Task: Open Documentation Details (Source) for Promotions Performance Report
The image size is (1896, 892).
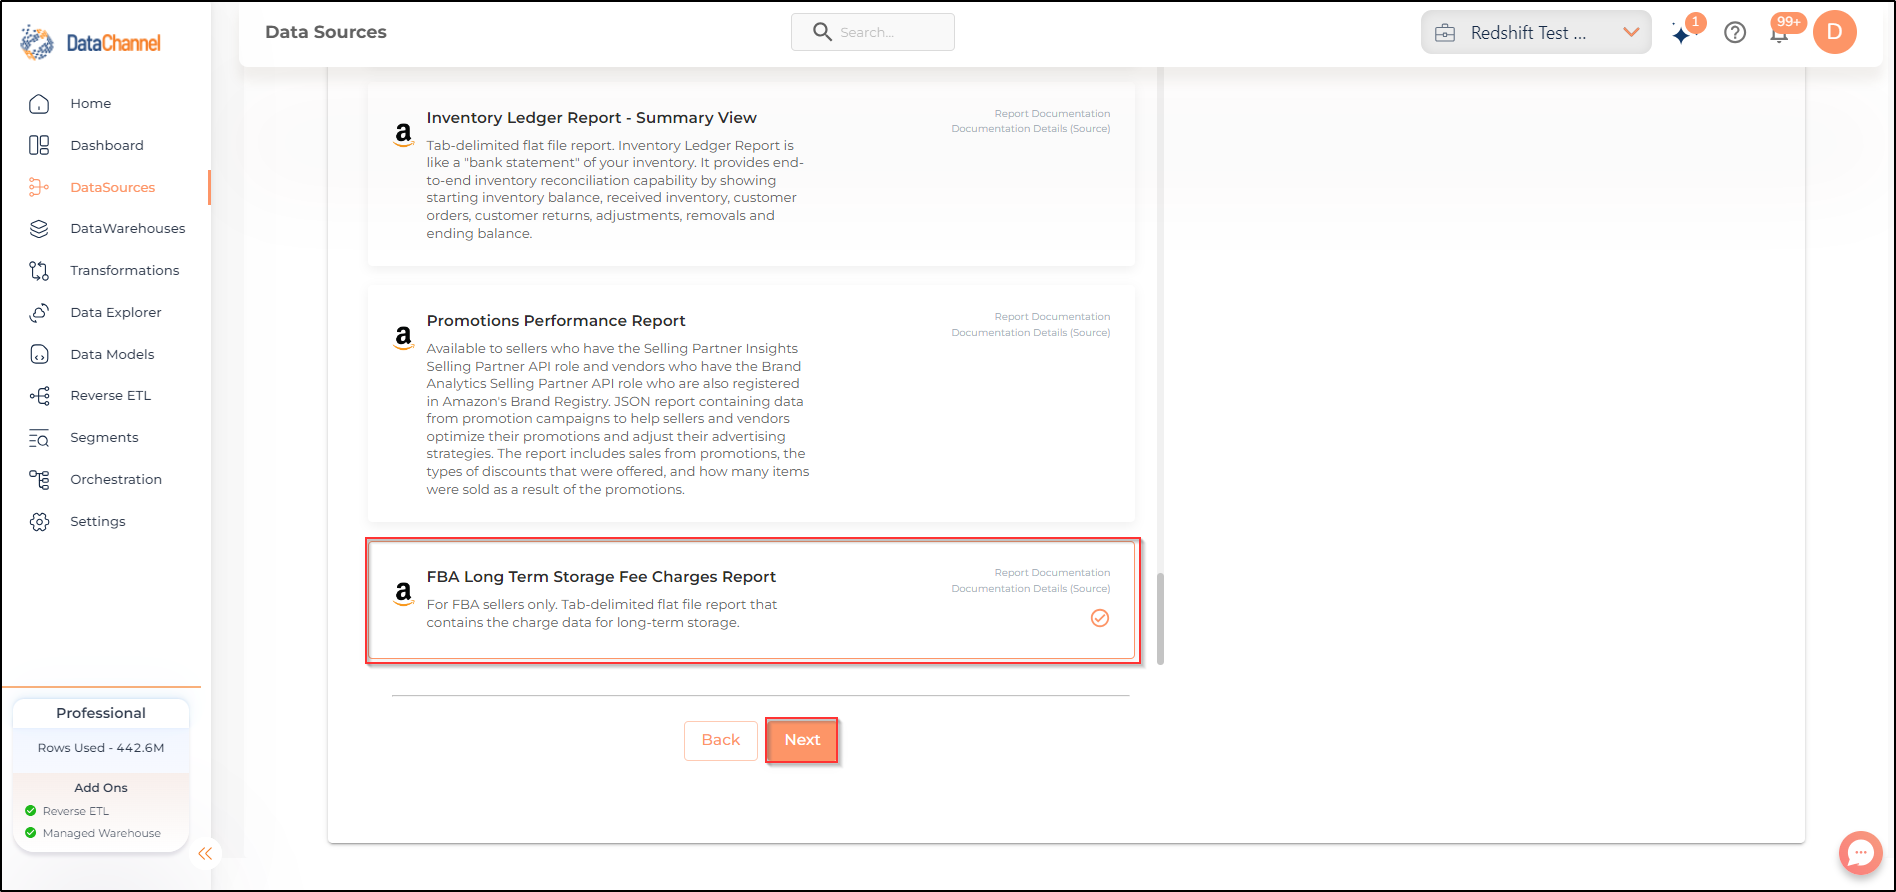Action: (x=1031, y=333)
